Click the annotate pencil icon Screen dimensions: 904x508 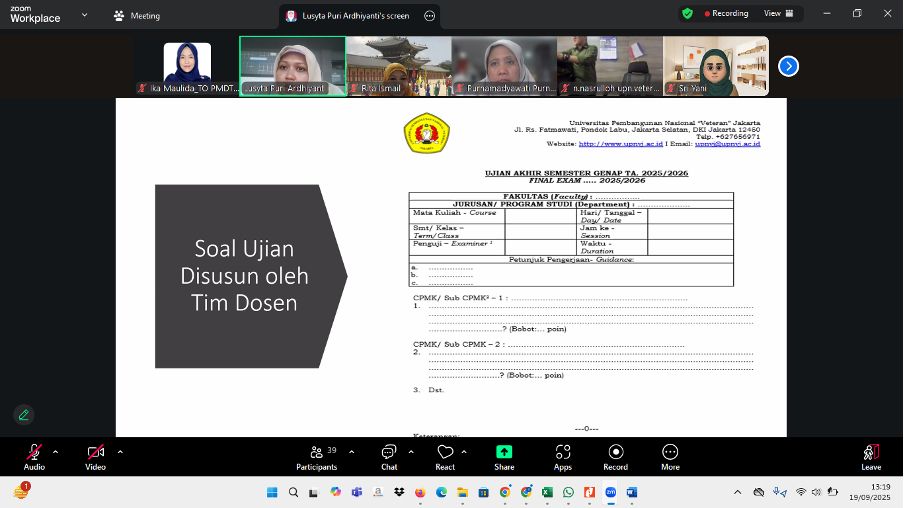(x=23, y=414)
